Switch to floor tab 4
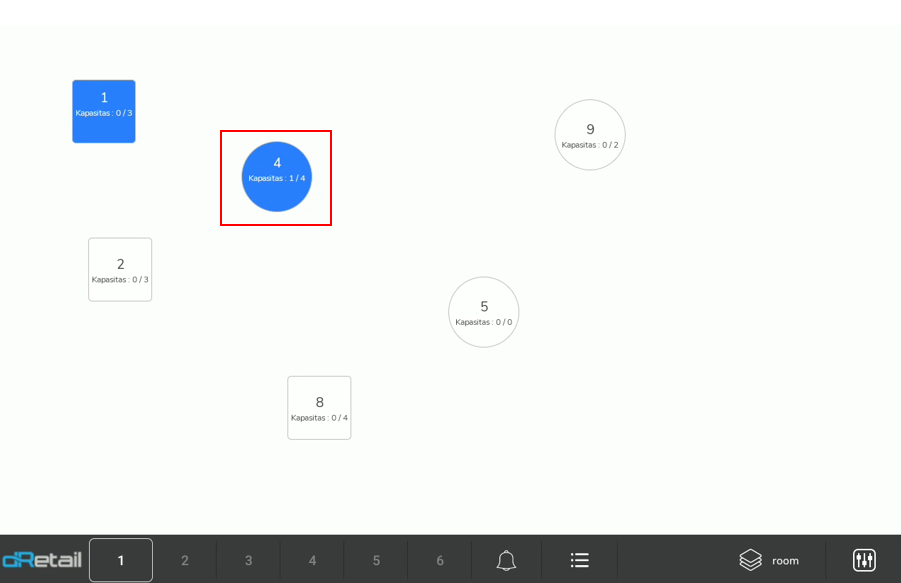 coord(312,560)
